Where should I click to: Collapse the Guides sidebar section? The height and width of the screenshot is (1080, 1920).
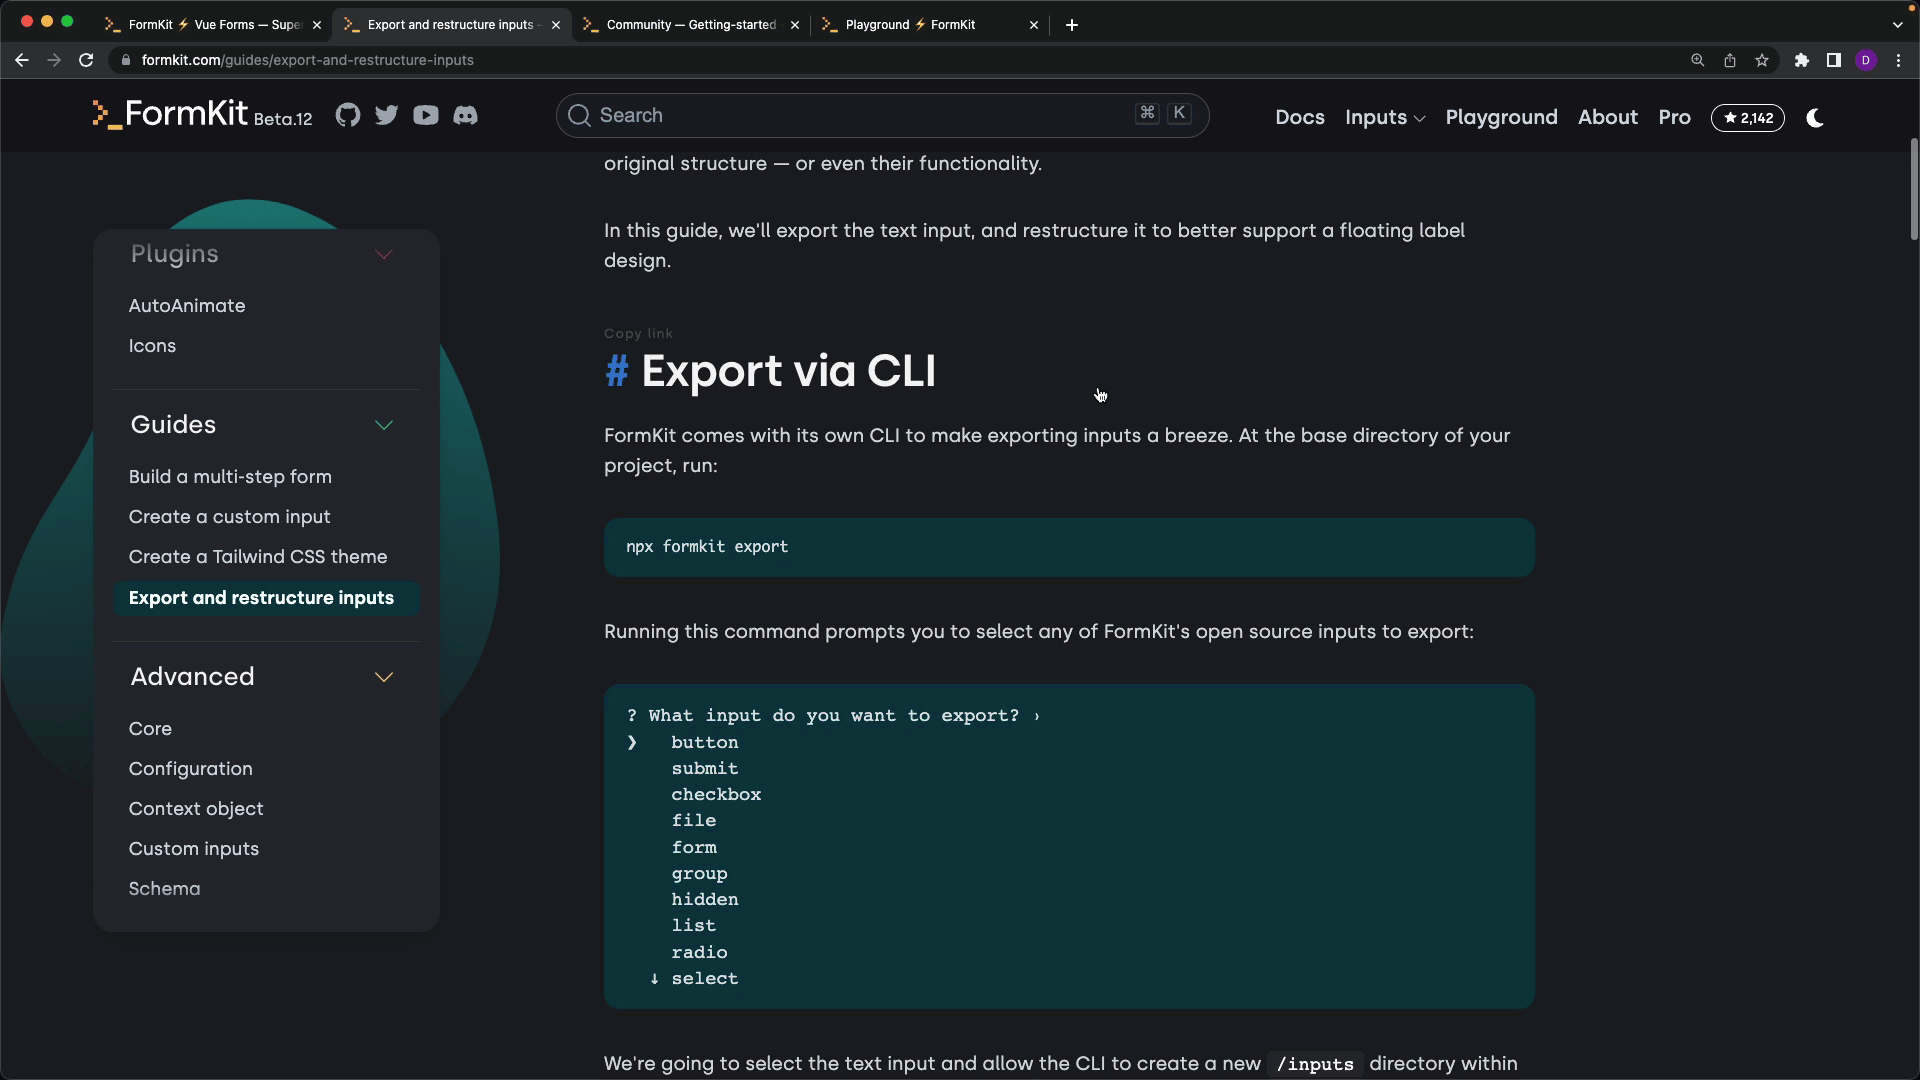click(384, 425)
